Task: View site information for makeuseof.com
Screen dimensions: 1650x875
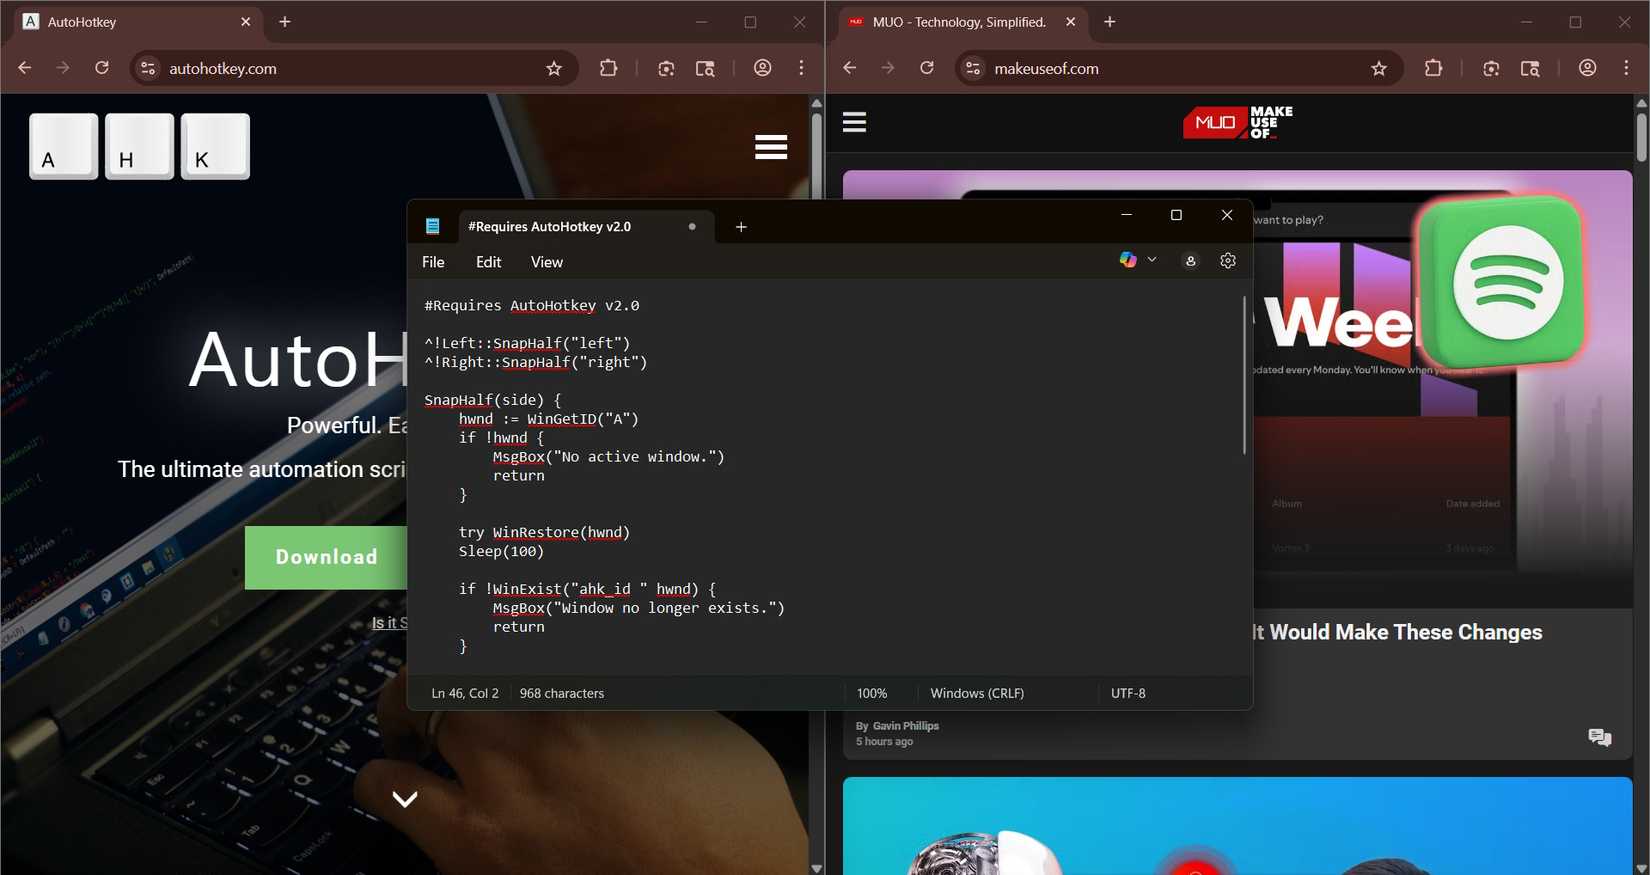Action: point(973,68)
